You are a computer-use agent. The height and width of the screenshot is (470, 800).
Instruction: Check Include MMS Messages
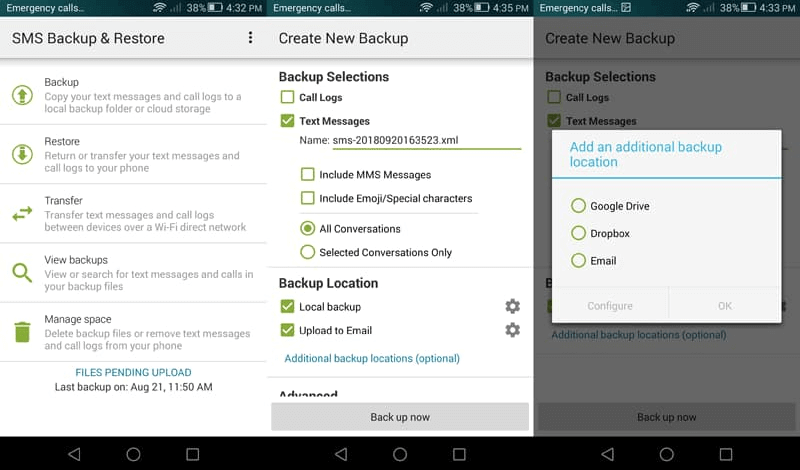coord(308,174)
